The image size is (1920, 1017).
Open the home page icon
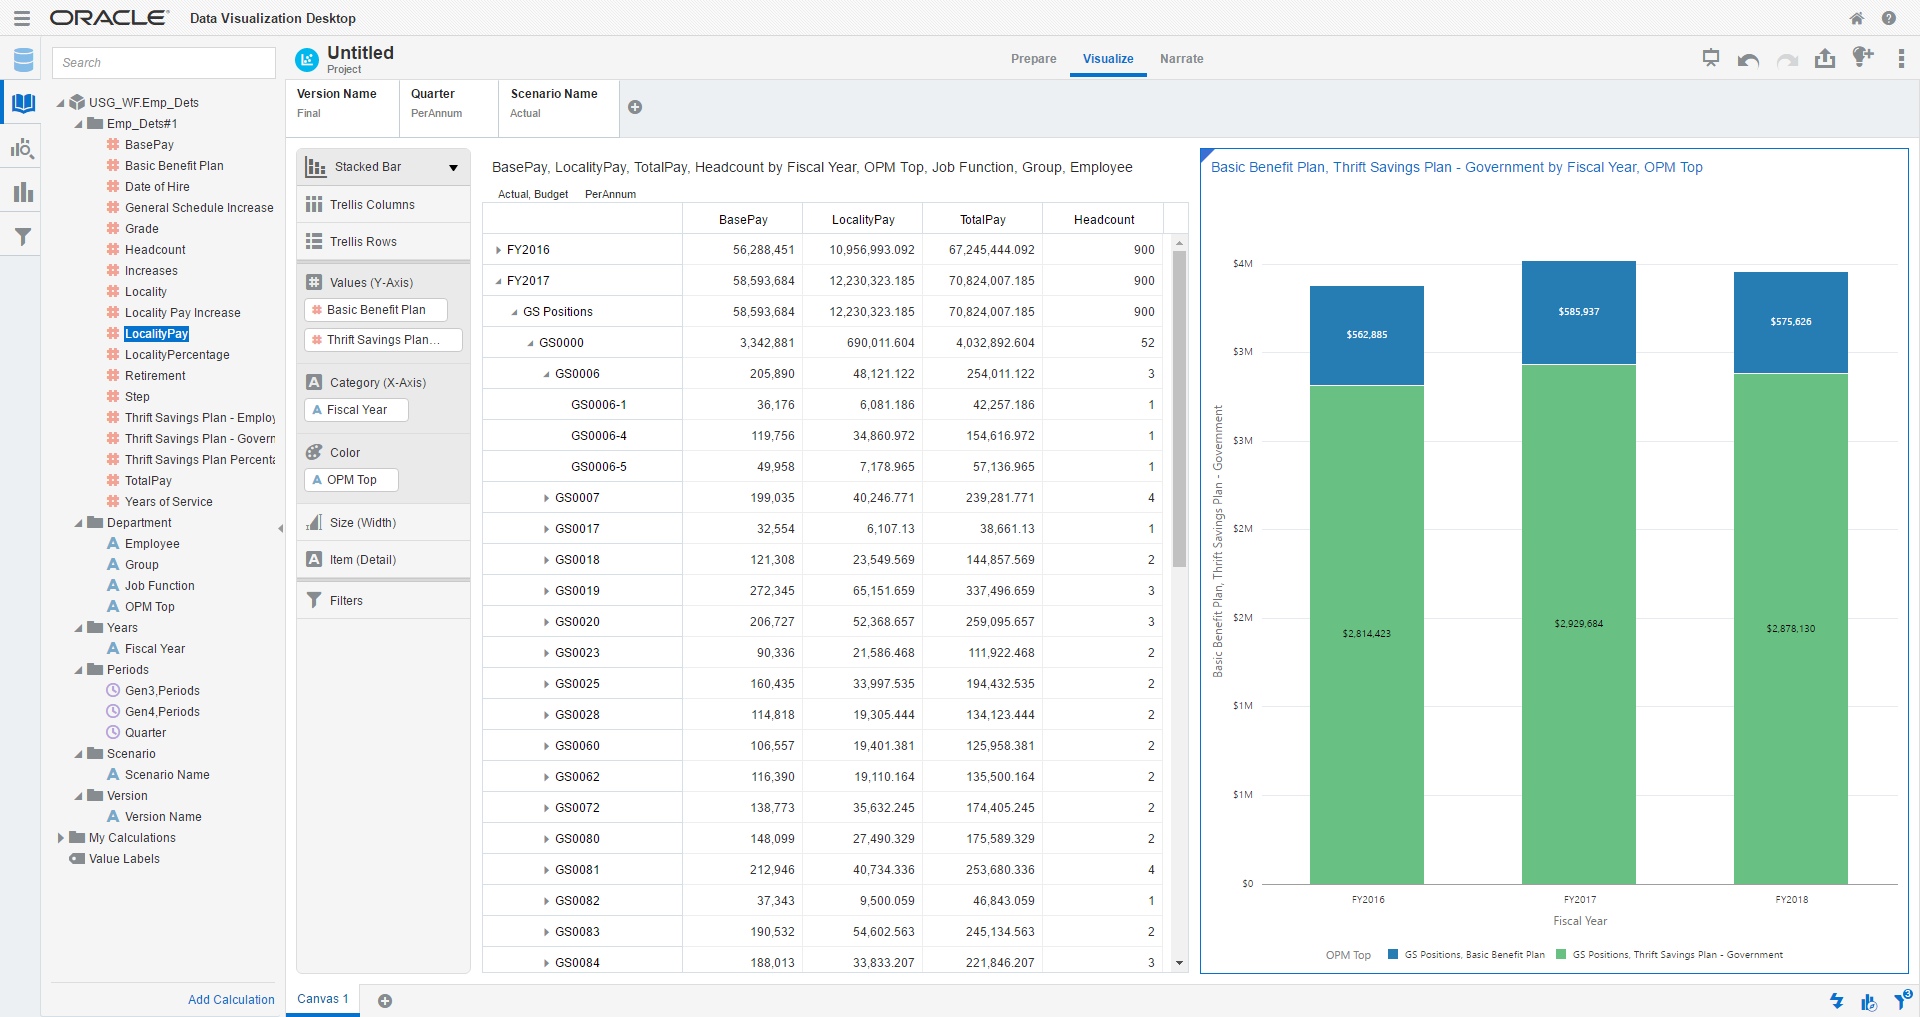[1856, 18]
